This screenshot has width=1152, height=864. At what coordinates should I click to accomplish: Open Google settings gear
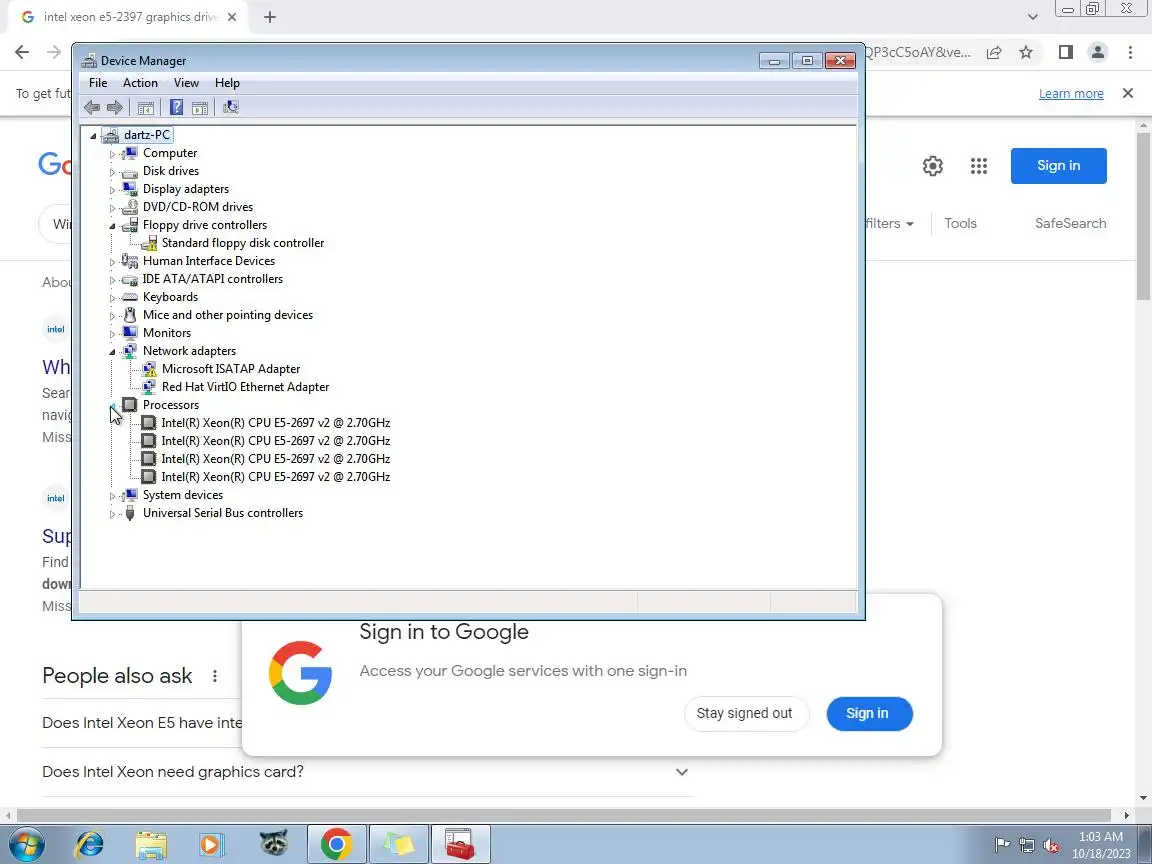933,166
